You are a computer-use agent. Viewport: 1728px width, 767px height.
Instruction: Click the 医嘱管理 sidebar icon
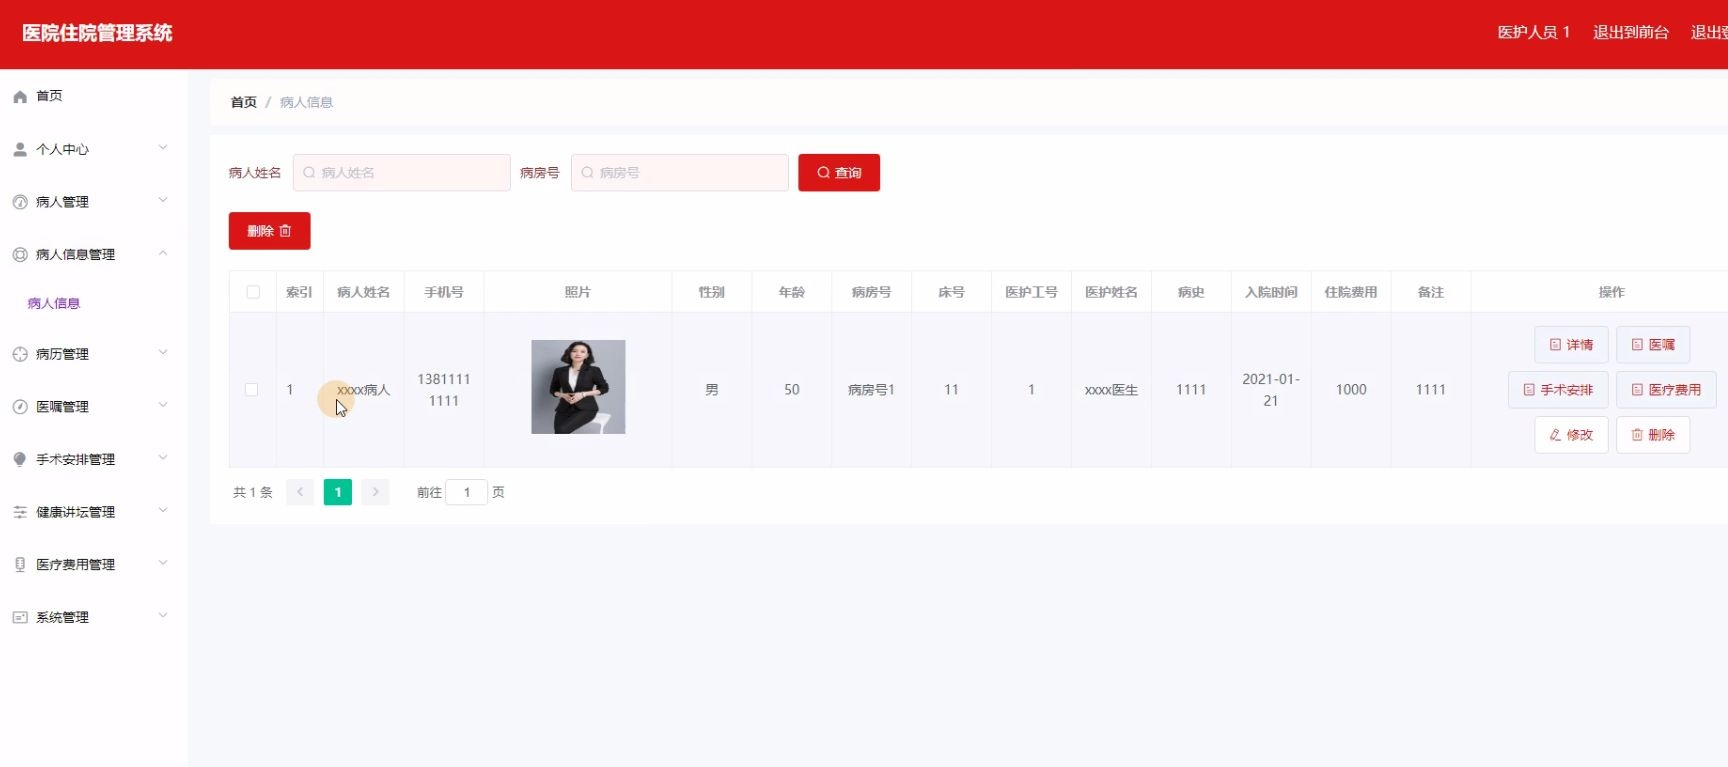tap(20, 407)
